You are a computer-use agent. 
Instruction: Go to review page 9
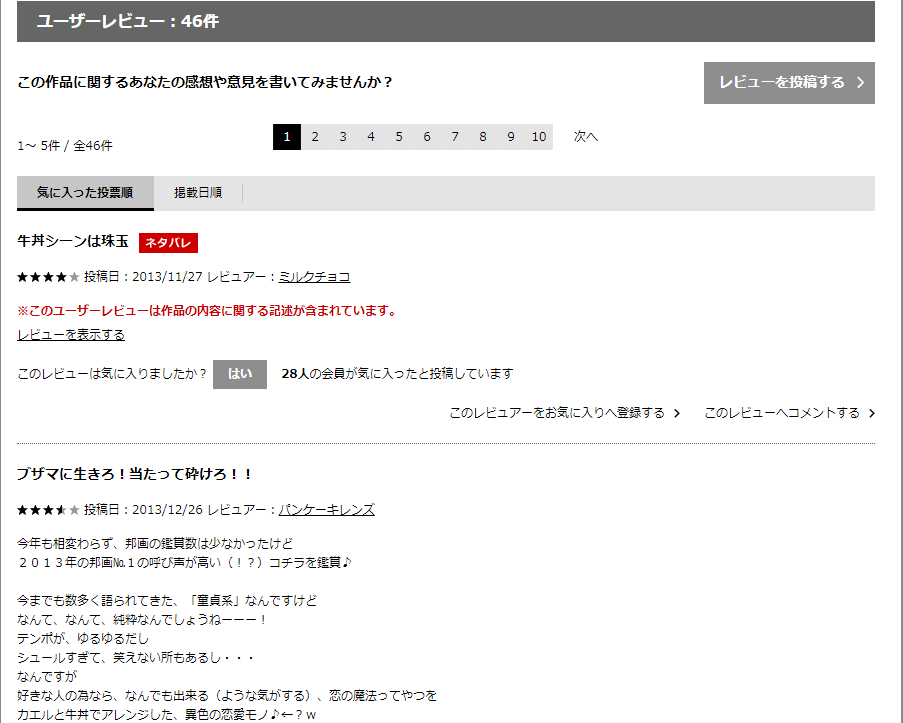[511, 137]
